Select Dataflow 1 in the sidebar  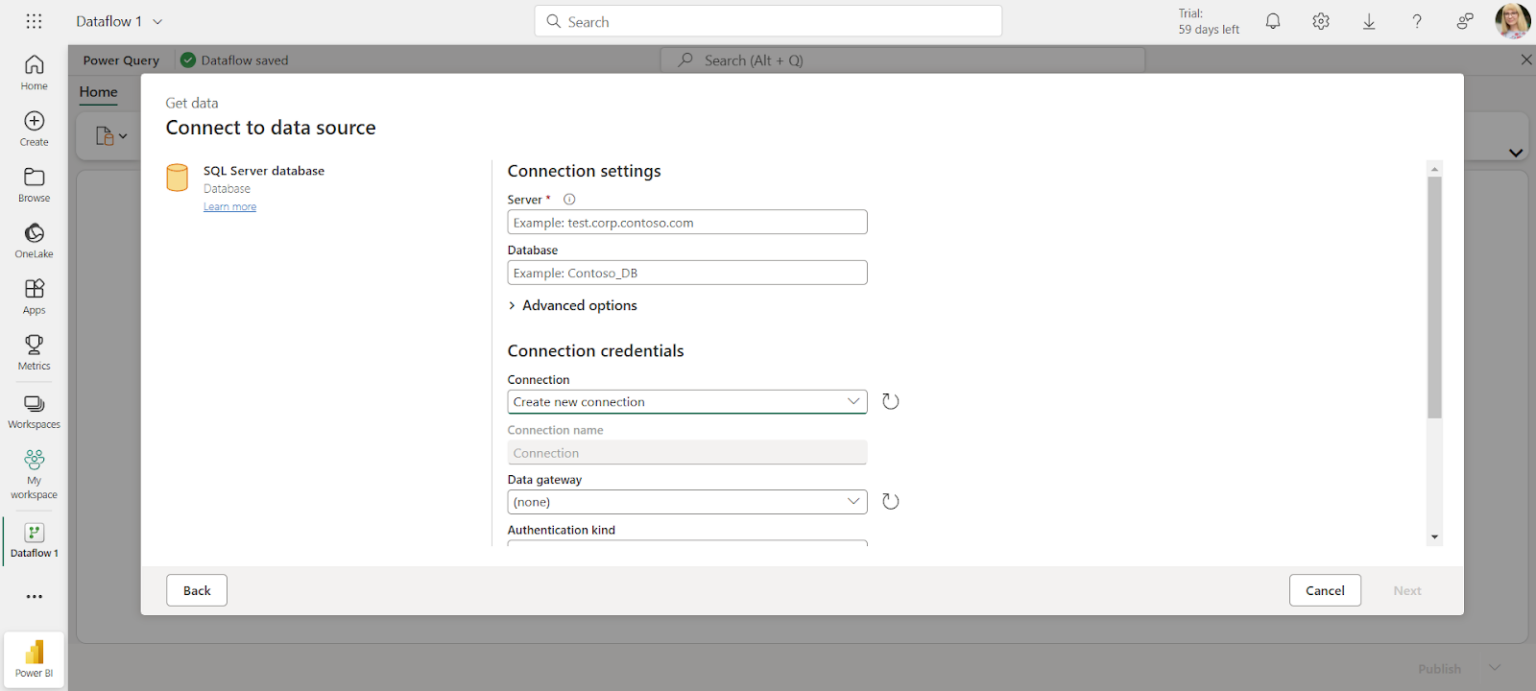33,540
